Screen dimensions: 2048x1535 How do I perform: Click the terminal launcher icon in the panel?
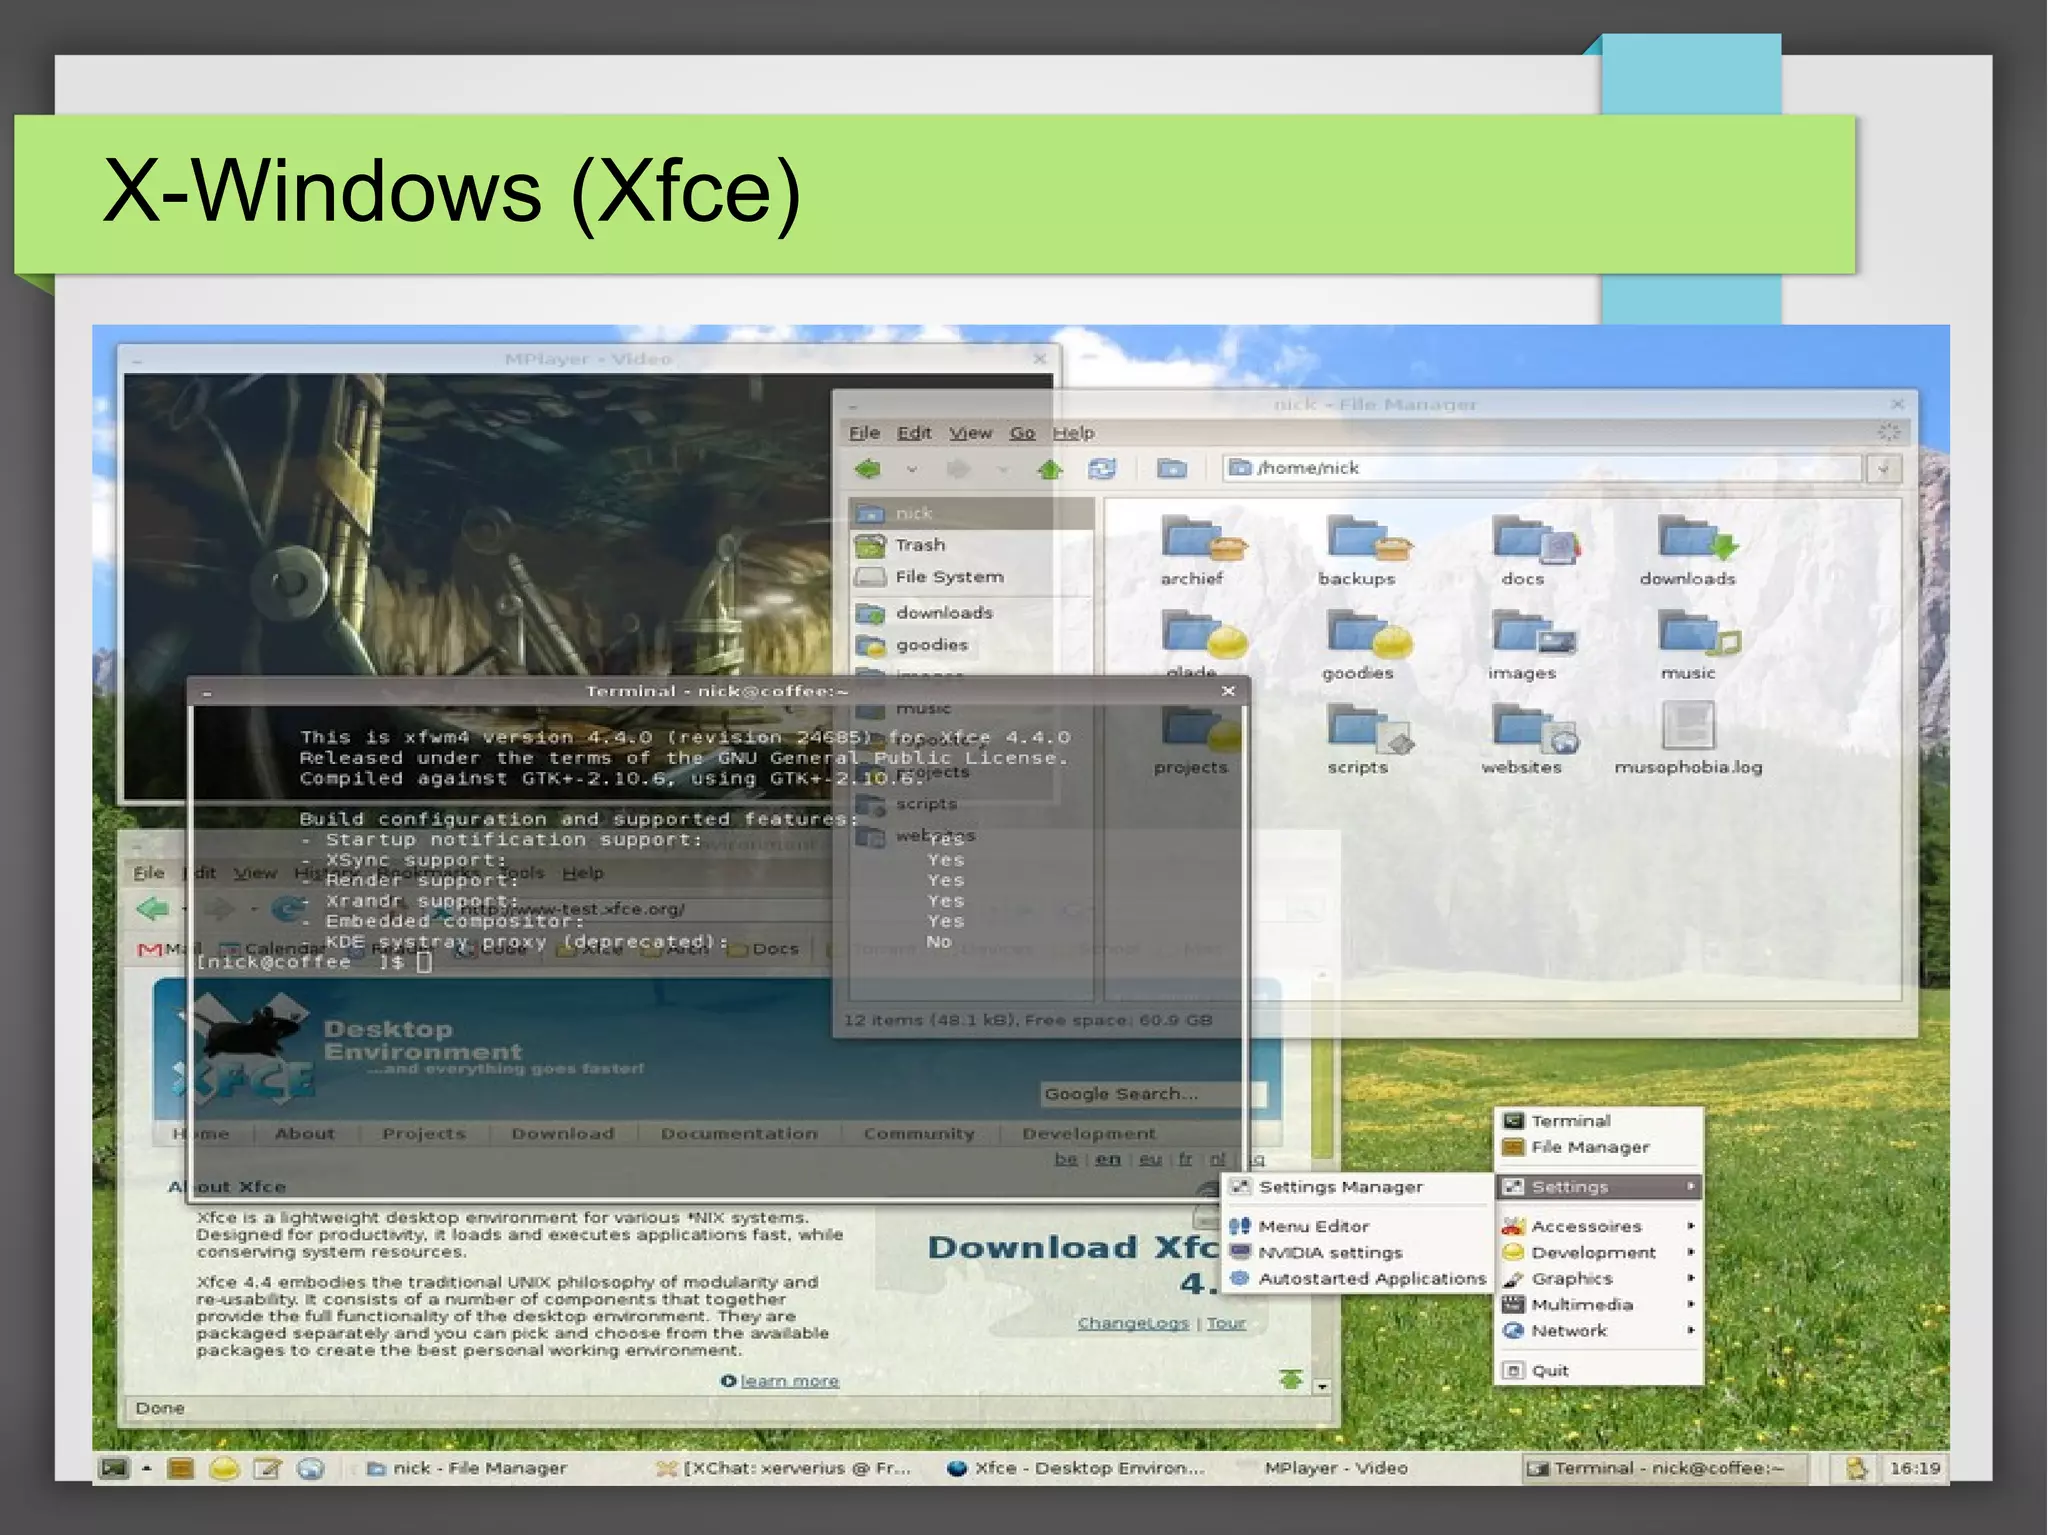(x=115, y=1468)
